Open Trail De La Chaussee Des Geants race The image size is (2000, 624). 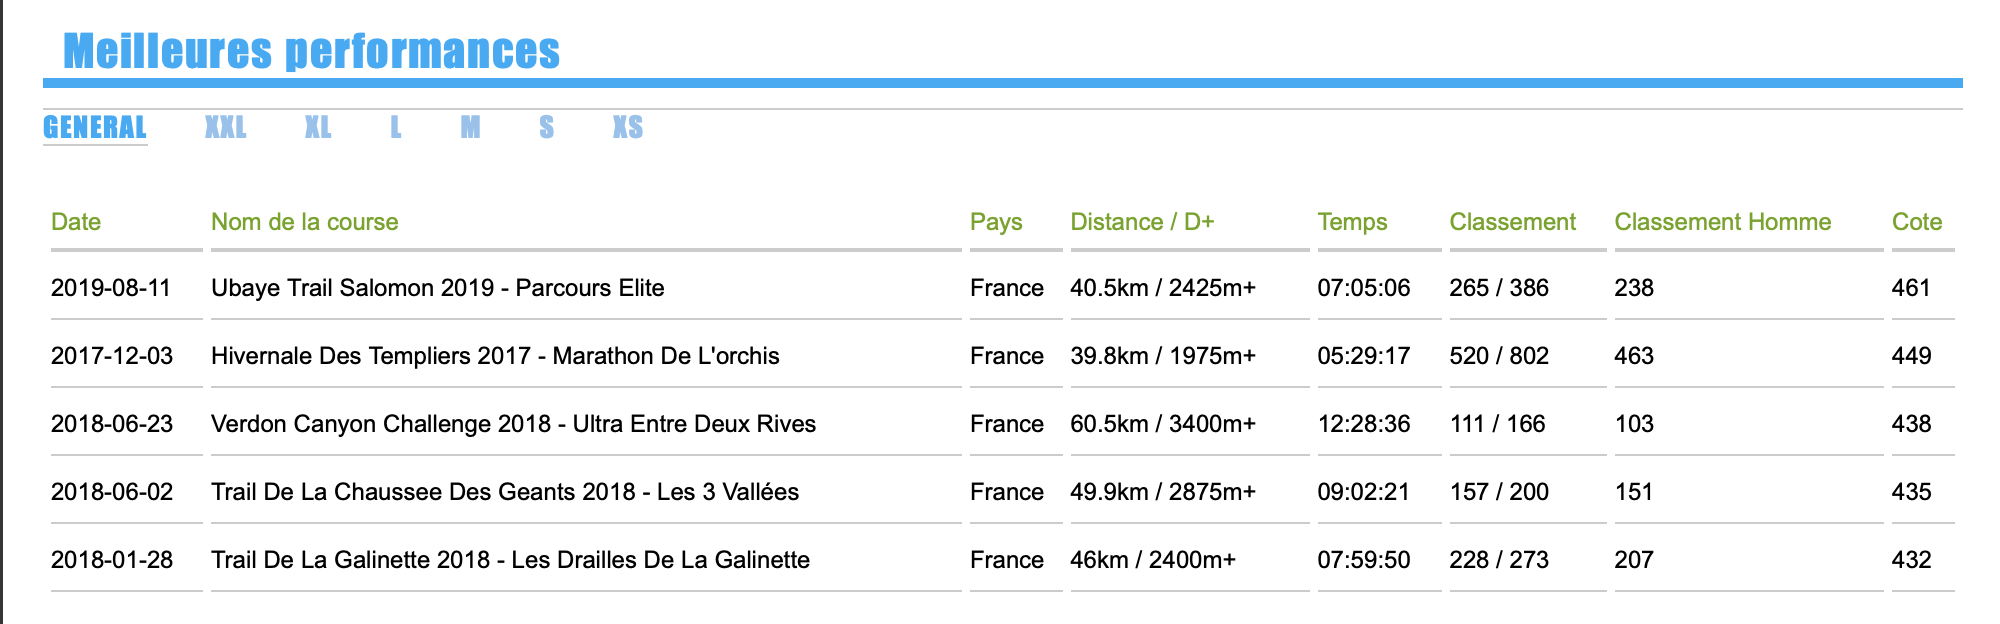pyautogui.click(x=505, y=492)
